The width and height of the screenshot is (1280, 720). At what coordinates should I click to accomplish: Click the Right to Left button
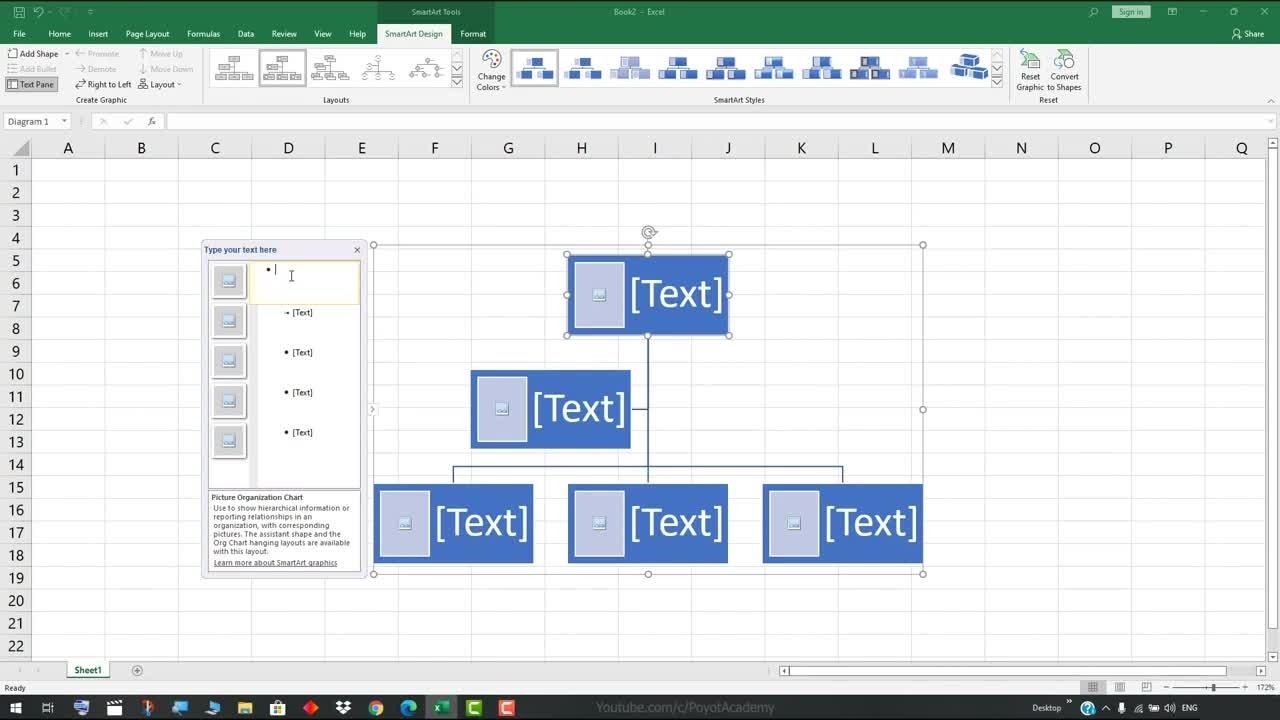(x=103, y=84)
